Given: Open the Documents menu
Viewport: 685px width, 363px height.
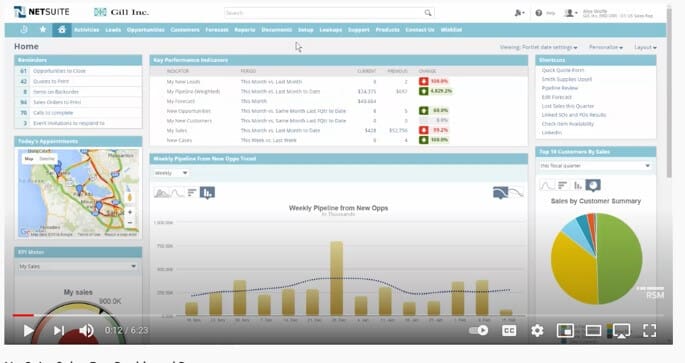Looking at the screenshot, I should [x=277, y=30].
